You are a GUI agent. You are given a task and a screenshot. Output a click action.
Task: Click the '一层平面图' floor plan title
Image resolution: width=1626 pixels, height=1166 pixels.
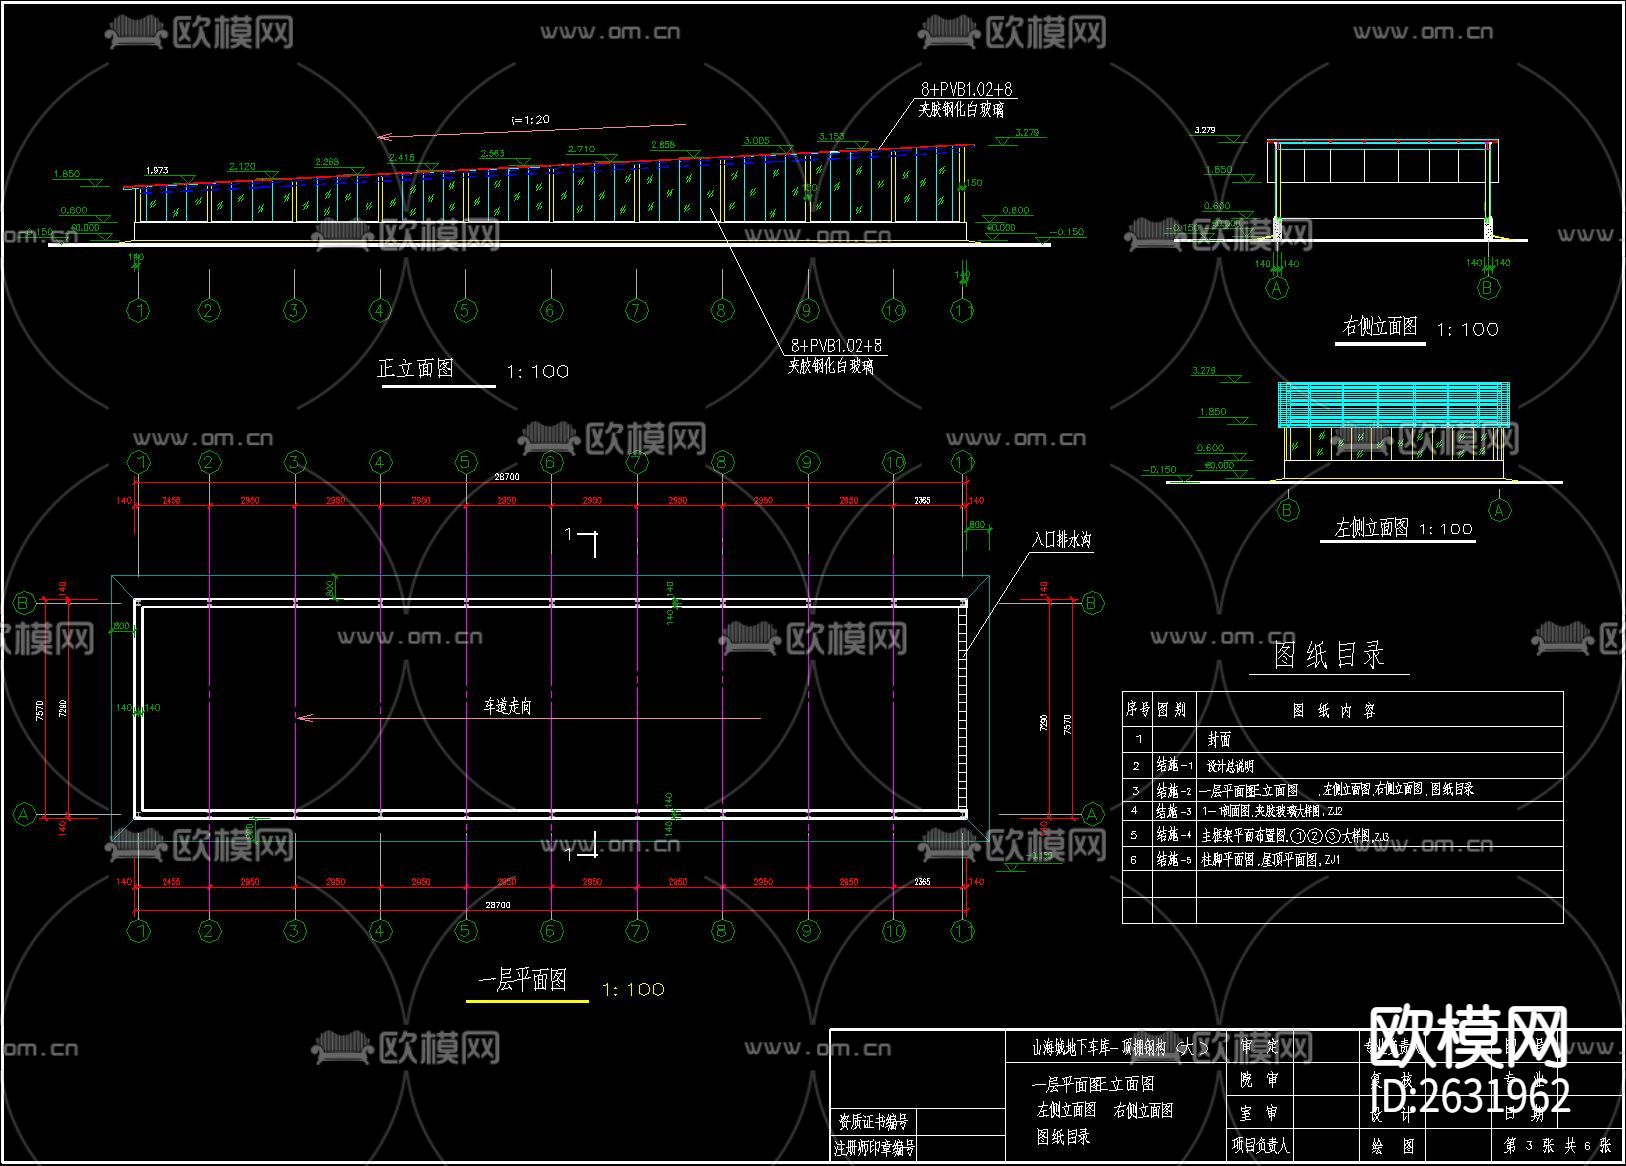tap(522, 980)
